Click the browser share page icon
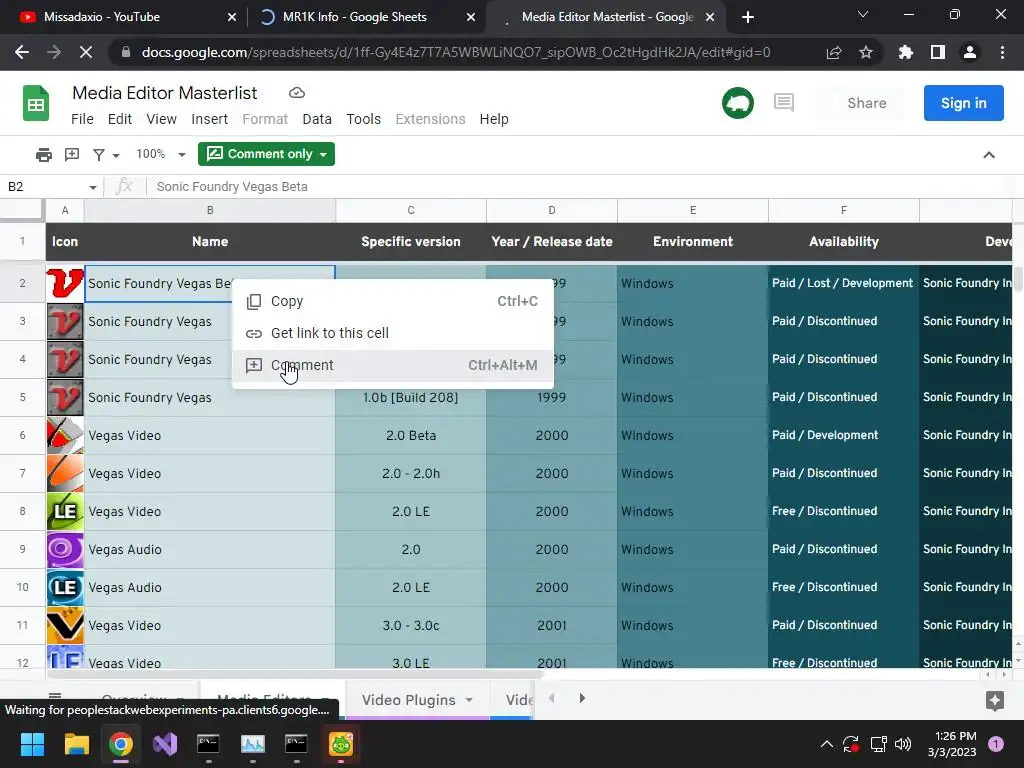The width and height of the screenshot is (1024, 768). [834, 52]
